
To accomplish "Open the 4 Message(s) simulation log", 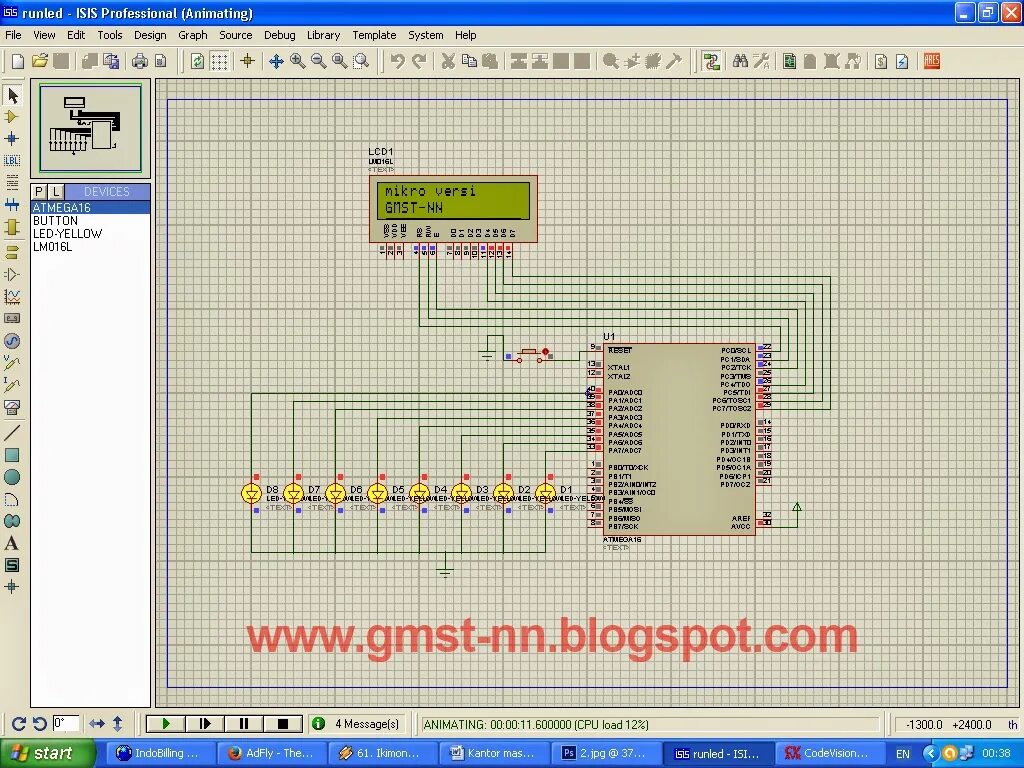I will pos(357,724).
